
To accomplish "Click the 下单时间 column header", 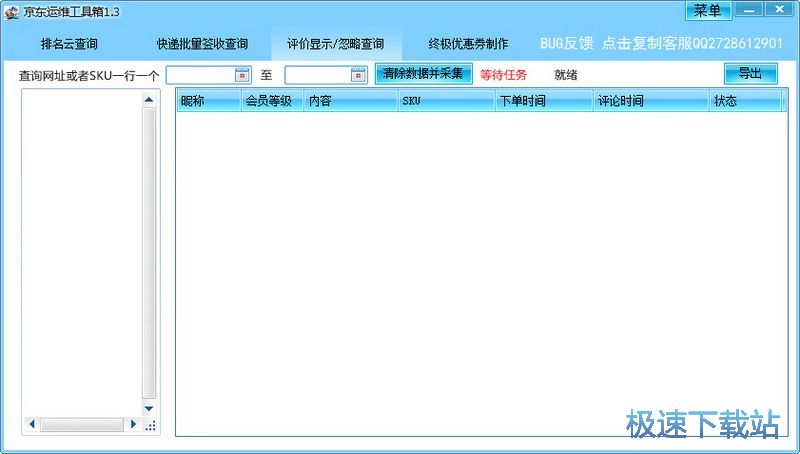I will [x=543, y=101].
